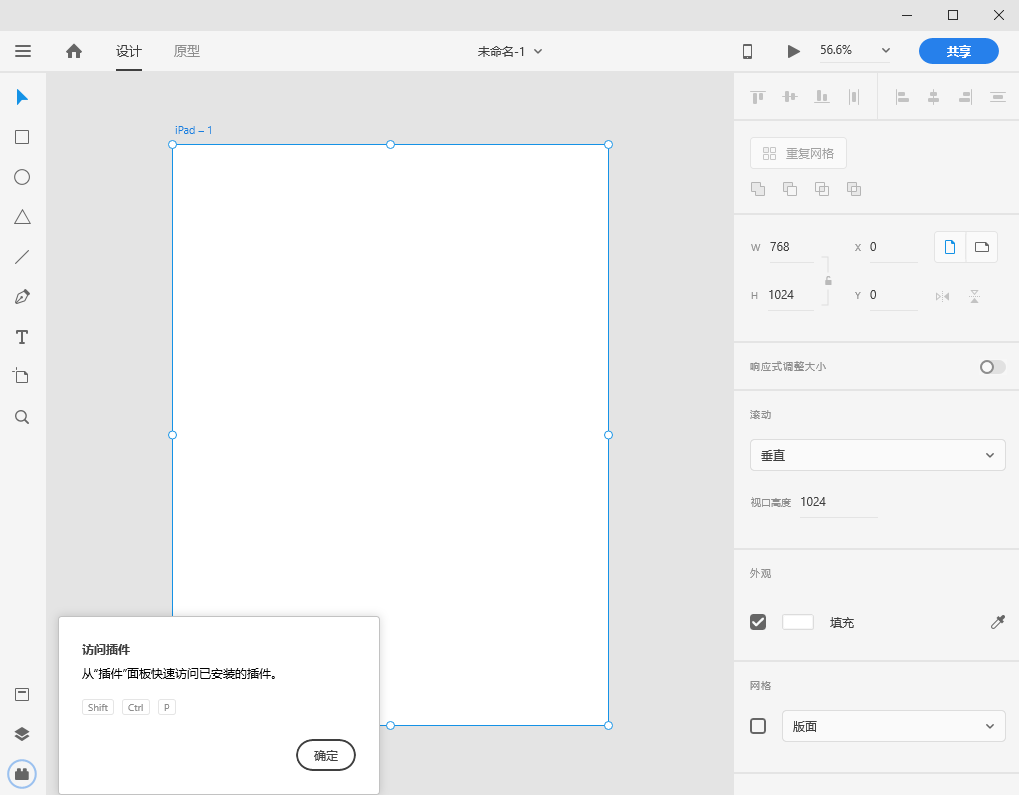This screenshot has height=795, width=1019.
Task: Select the Pen tool
Action: pos(22,297)
